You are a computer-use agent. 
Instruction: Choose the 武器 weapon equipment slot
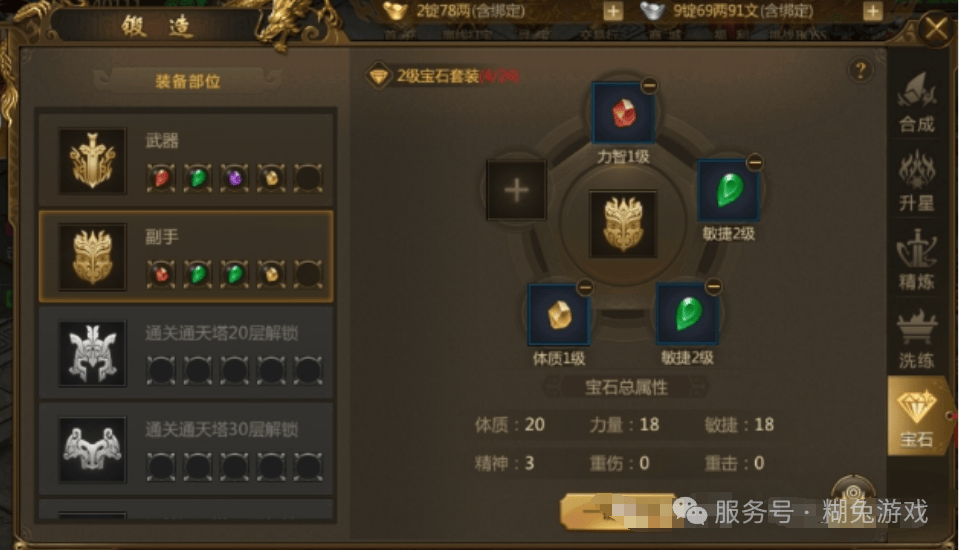pos(186,159)
